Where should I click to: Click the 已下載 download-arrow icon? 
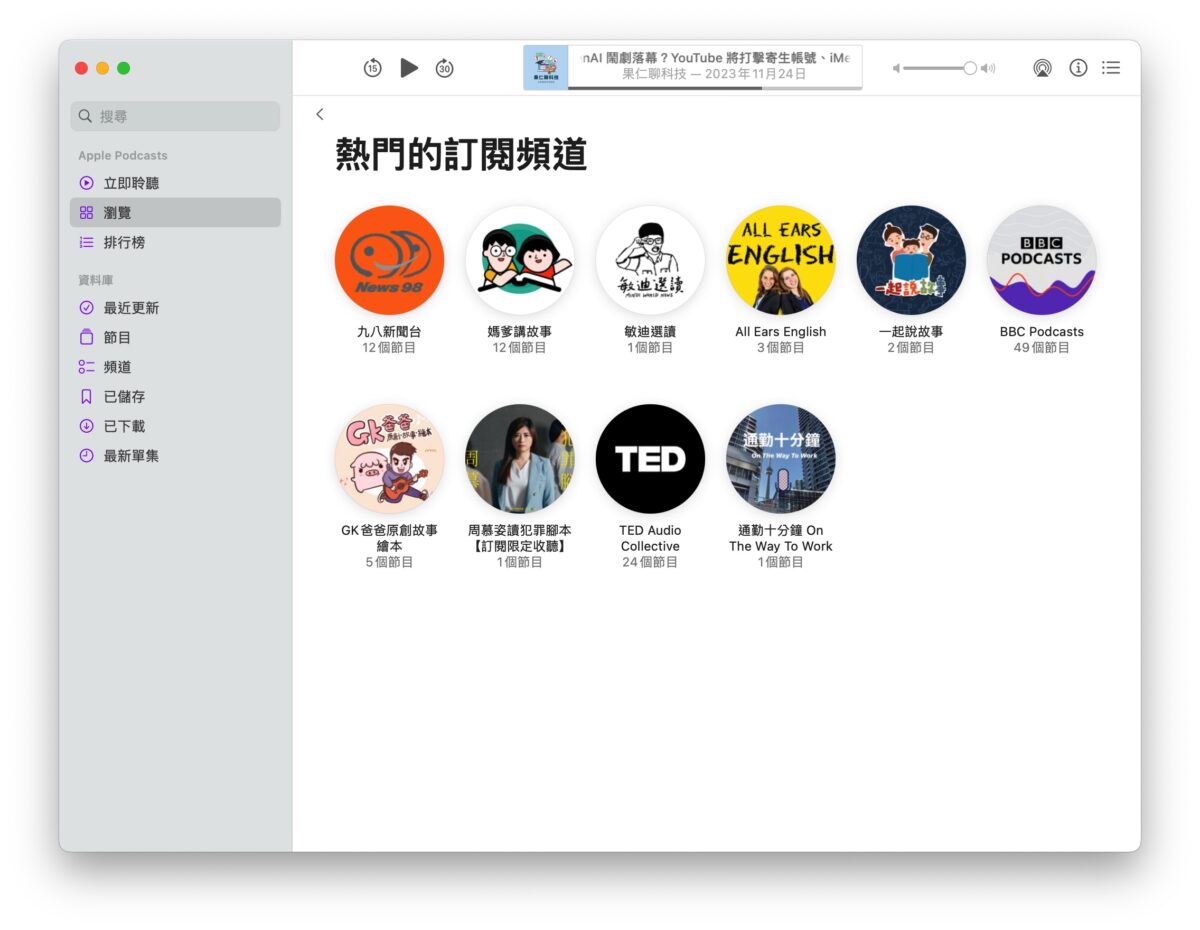pos(86,426)
